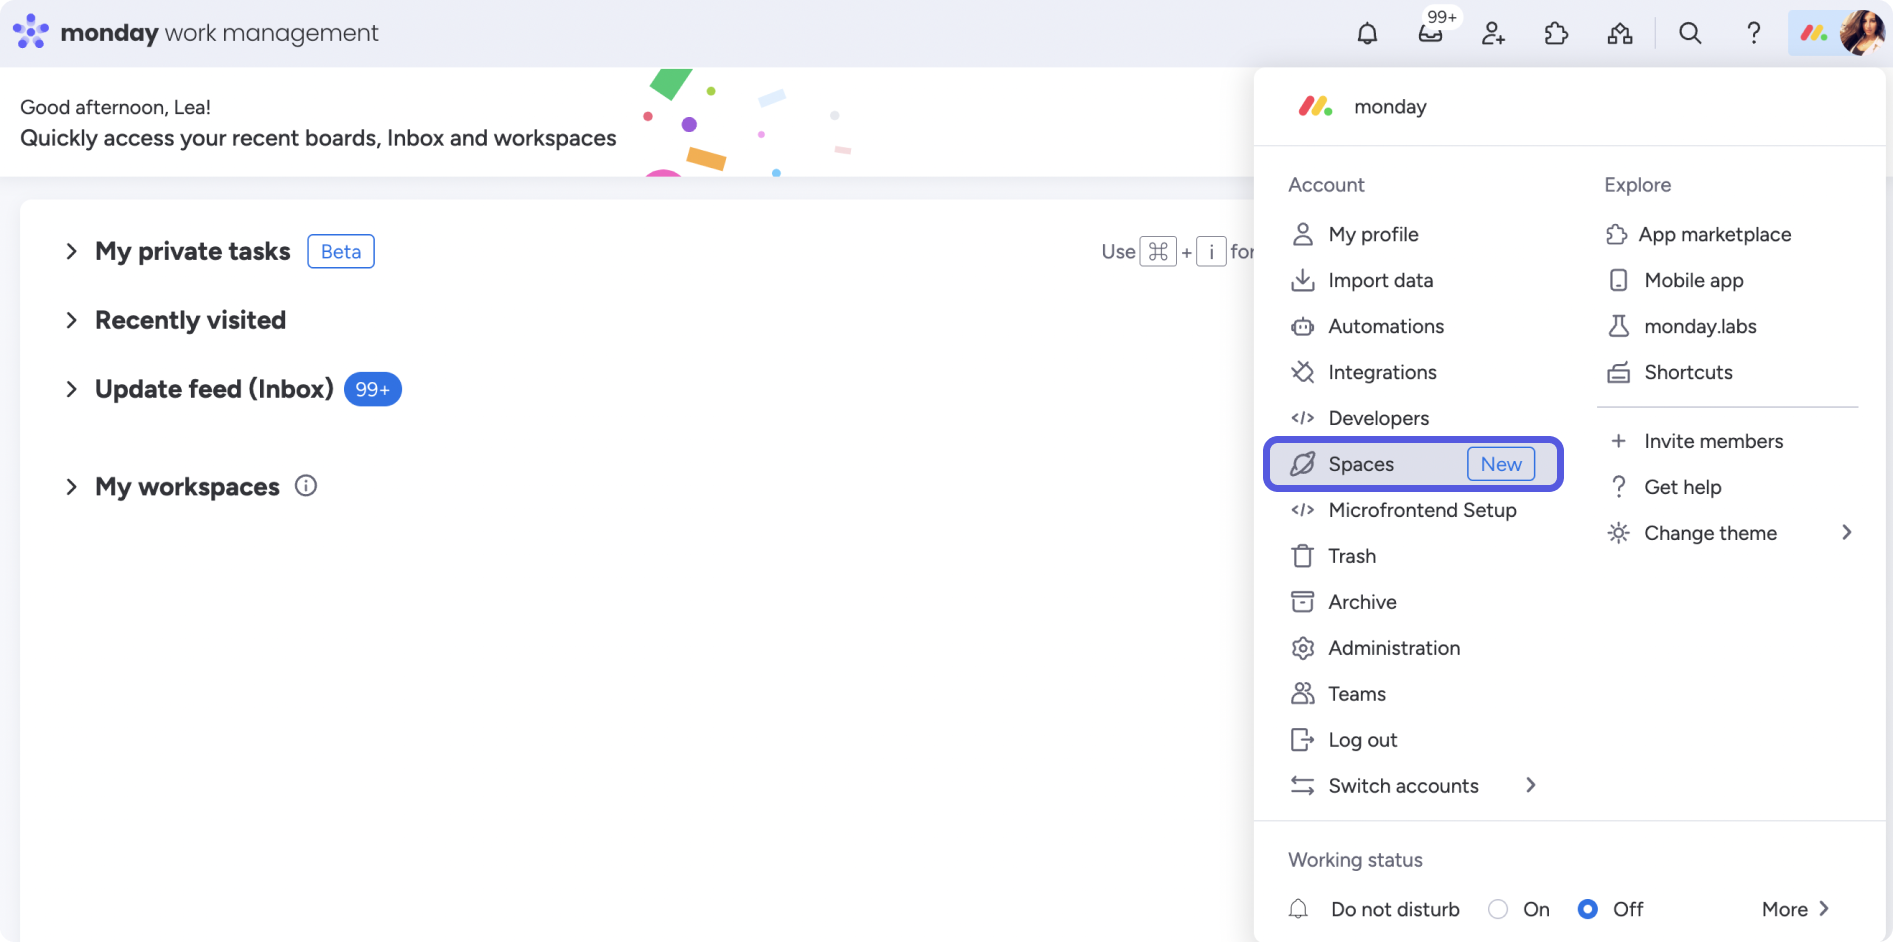
Task: Click the user avatar photo in top bar
Action: 1862,33
